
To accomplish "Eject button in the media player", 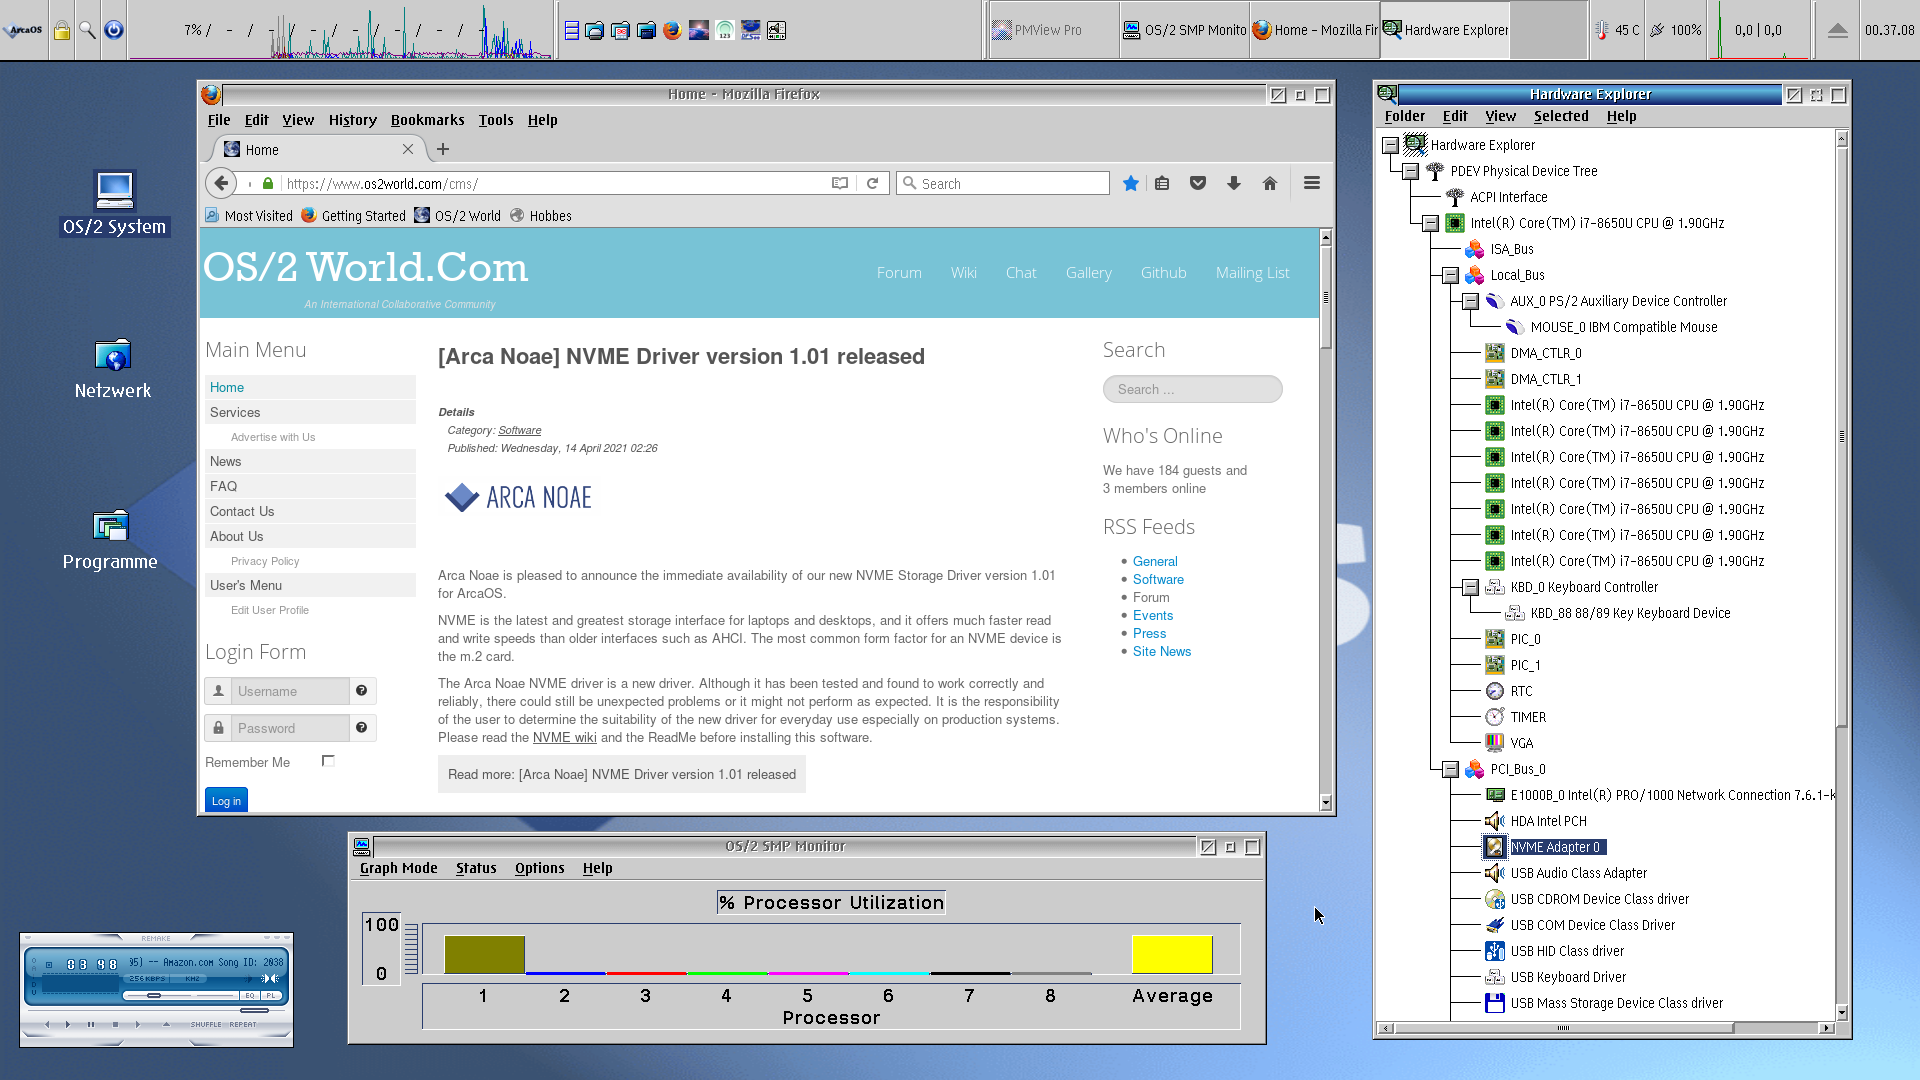I will tap(166, 1024).
